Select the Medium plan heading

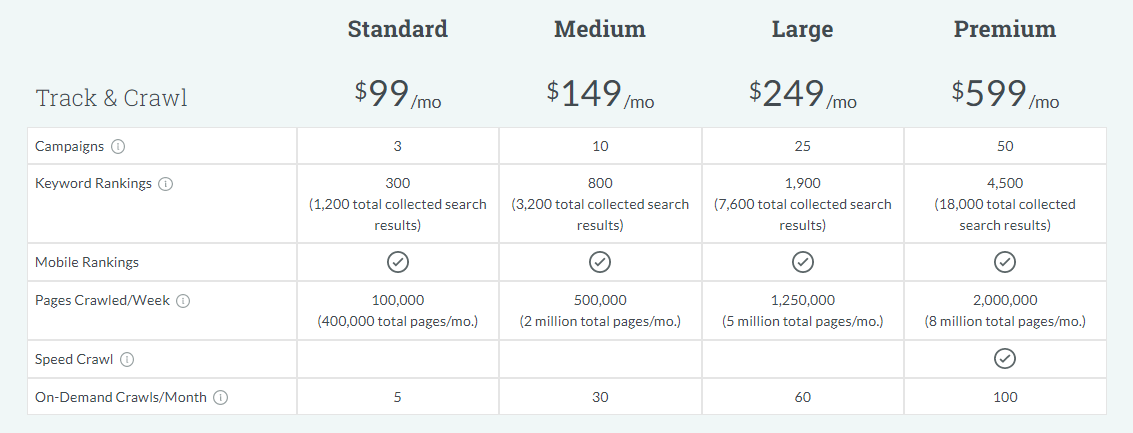[x=600, y=29]
